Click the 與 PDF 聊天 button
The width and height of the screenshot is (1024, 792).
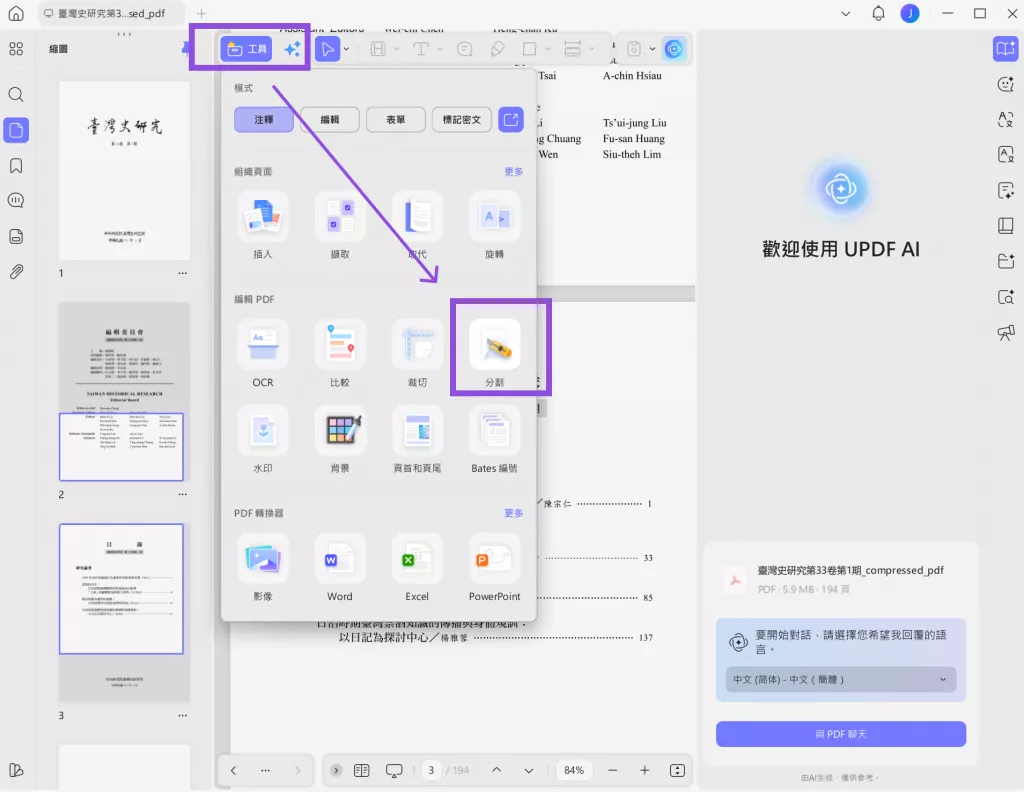840,734
